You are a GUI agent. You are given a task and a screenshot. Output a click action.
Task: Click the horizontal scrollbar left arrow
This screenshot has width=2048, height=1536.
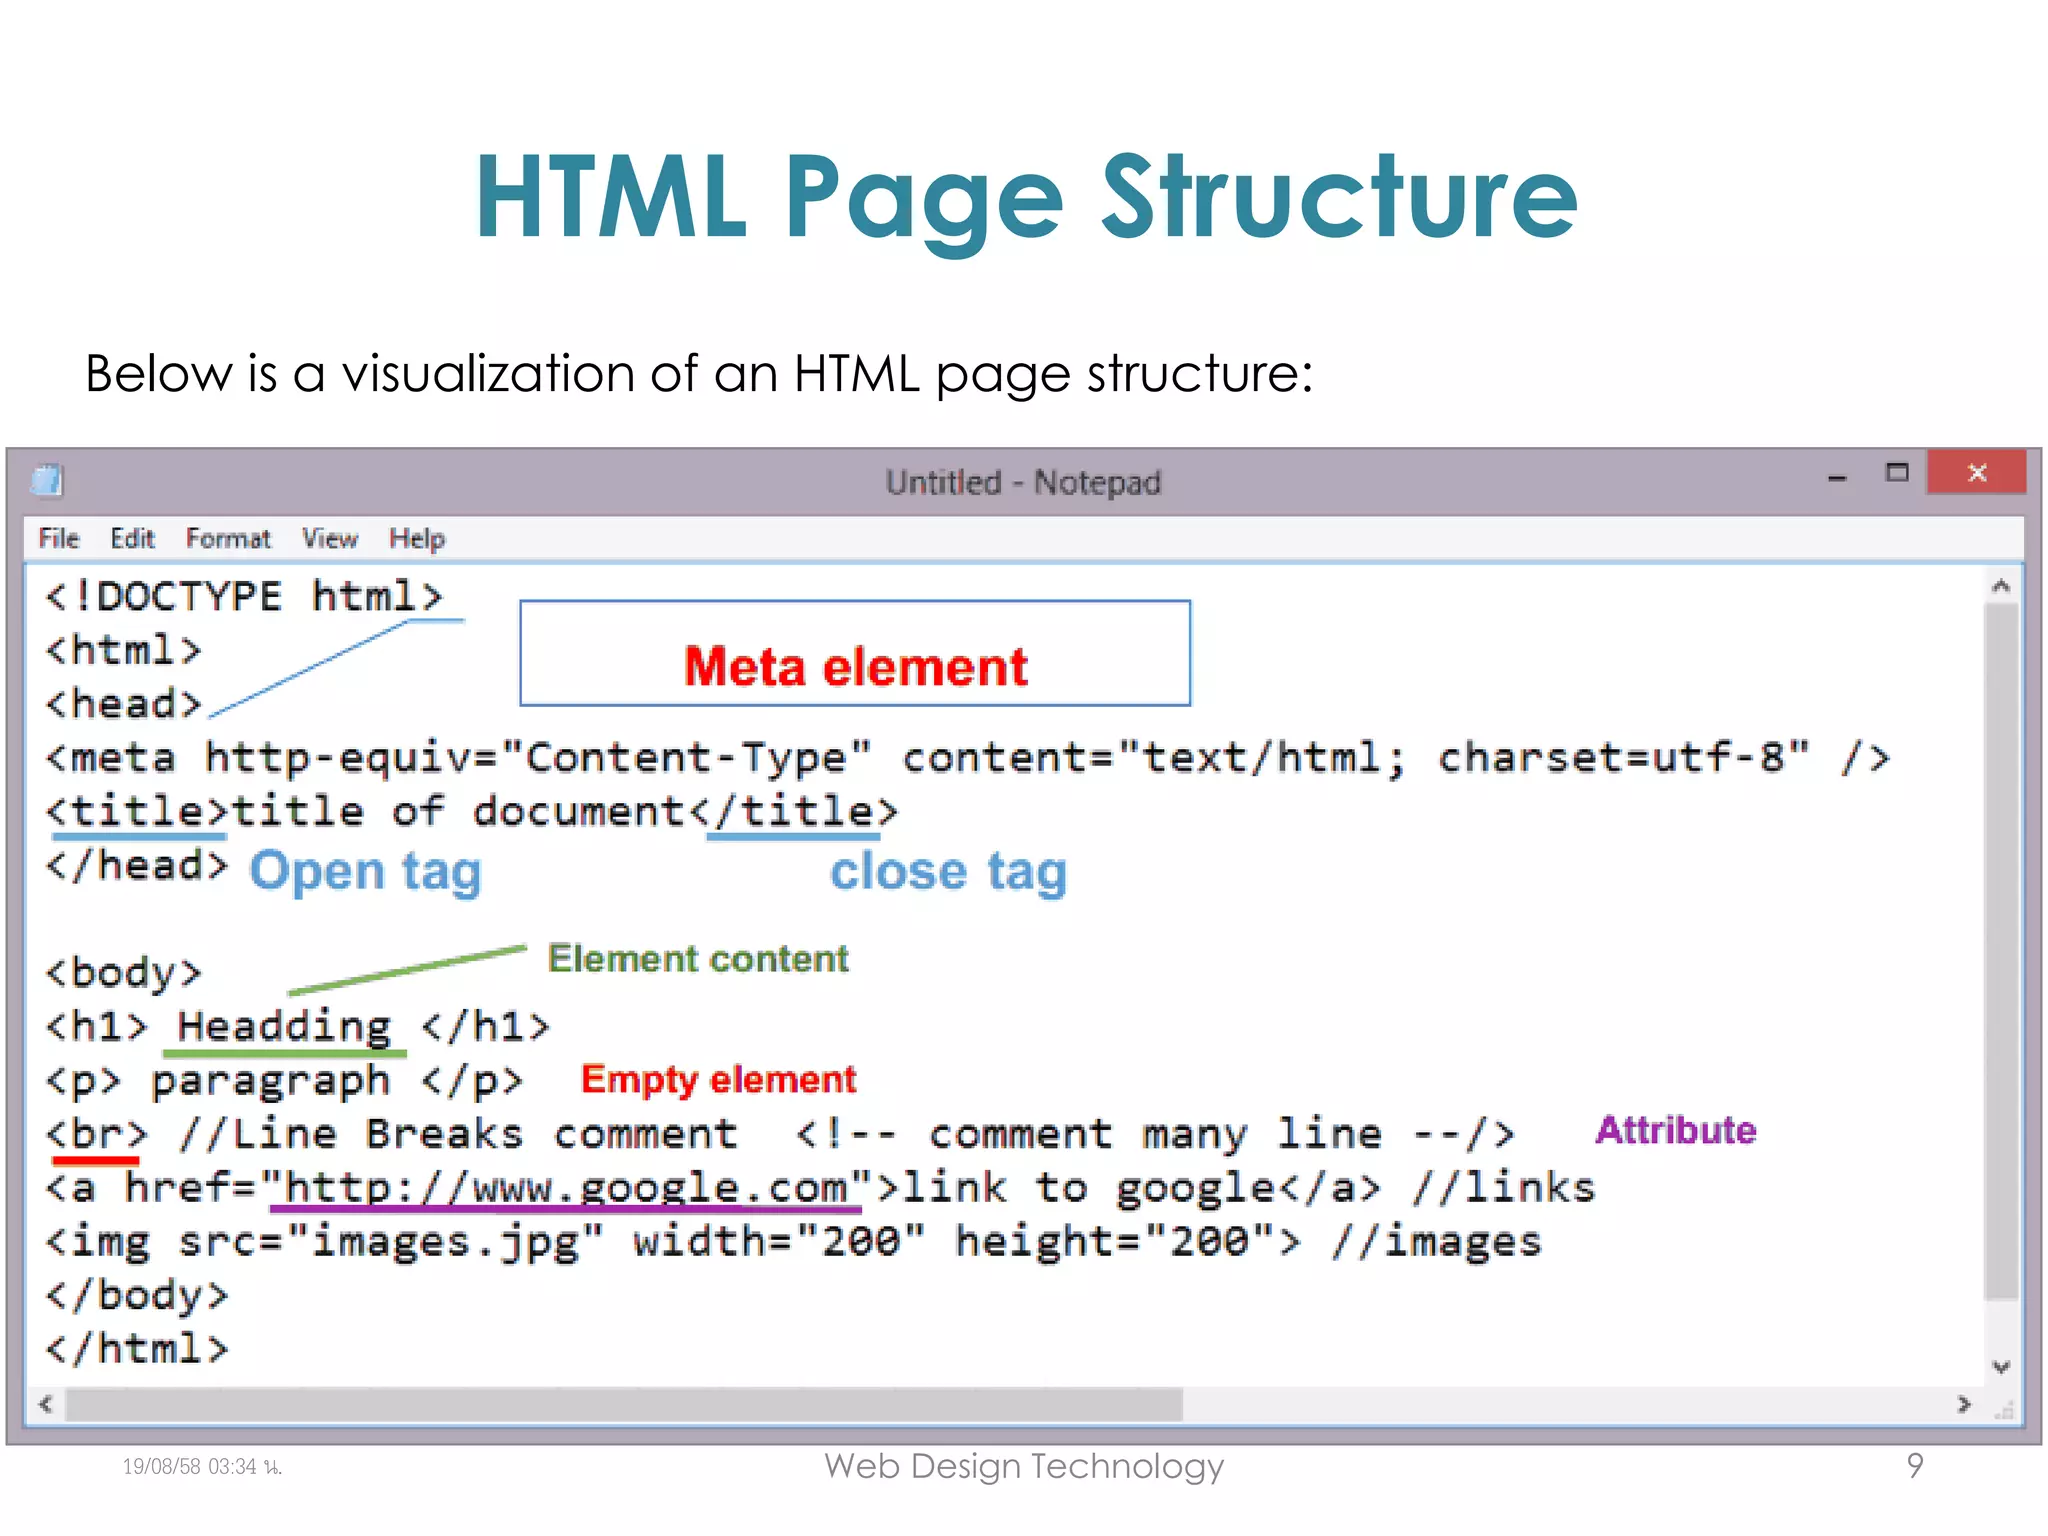pyautogui.click(x=46, y=1404)
